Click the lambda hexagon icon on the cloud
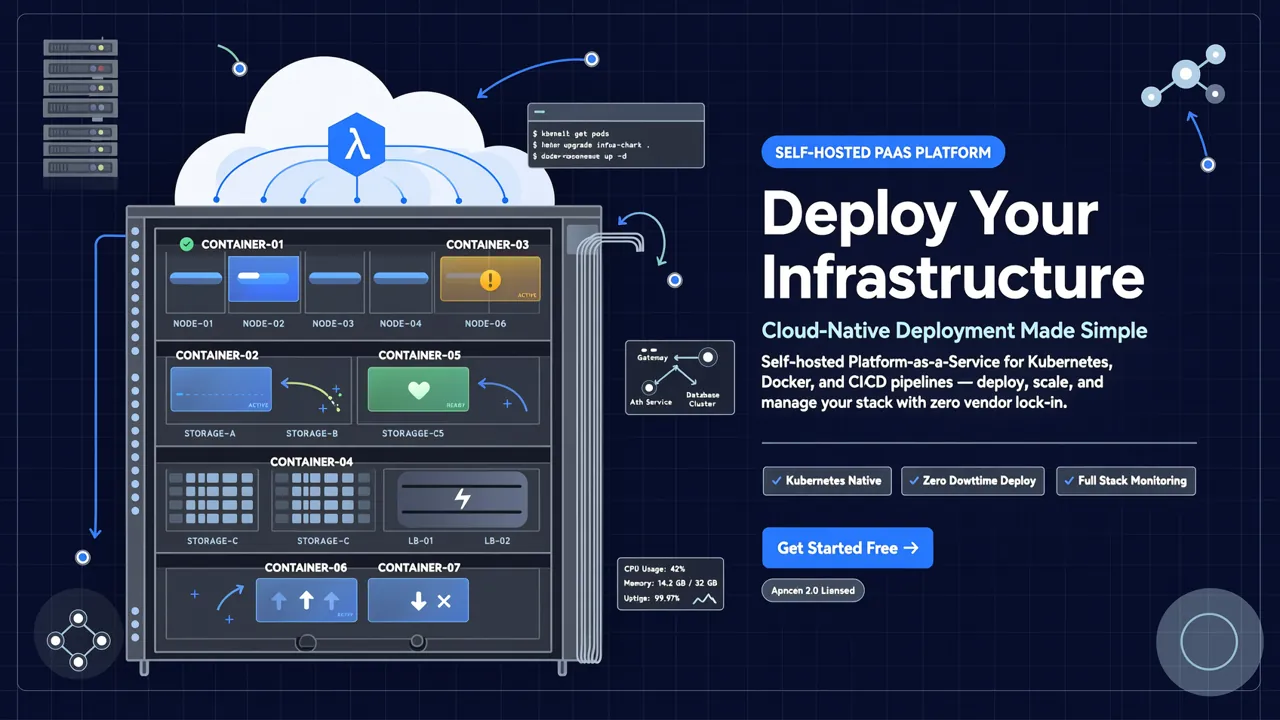The image size is (1280, 720). point(357,147)
